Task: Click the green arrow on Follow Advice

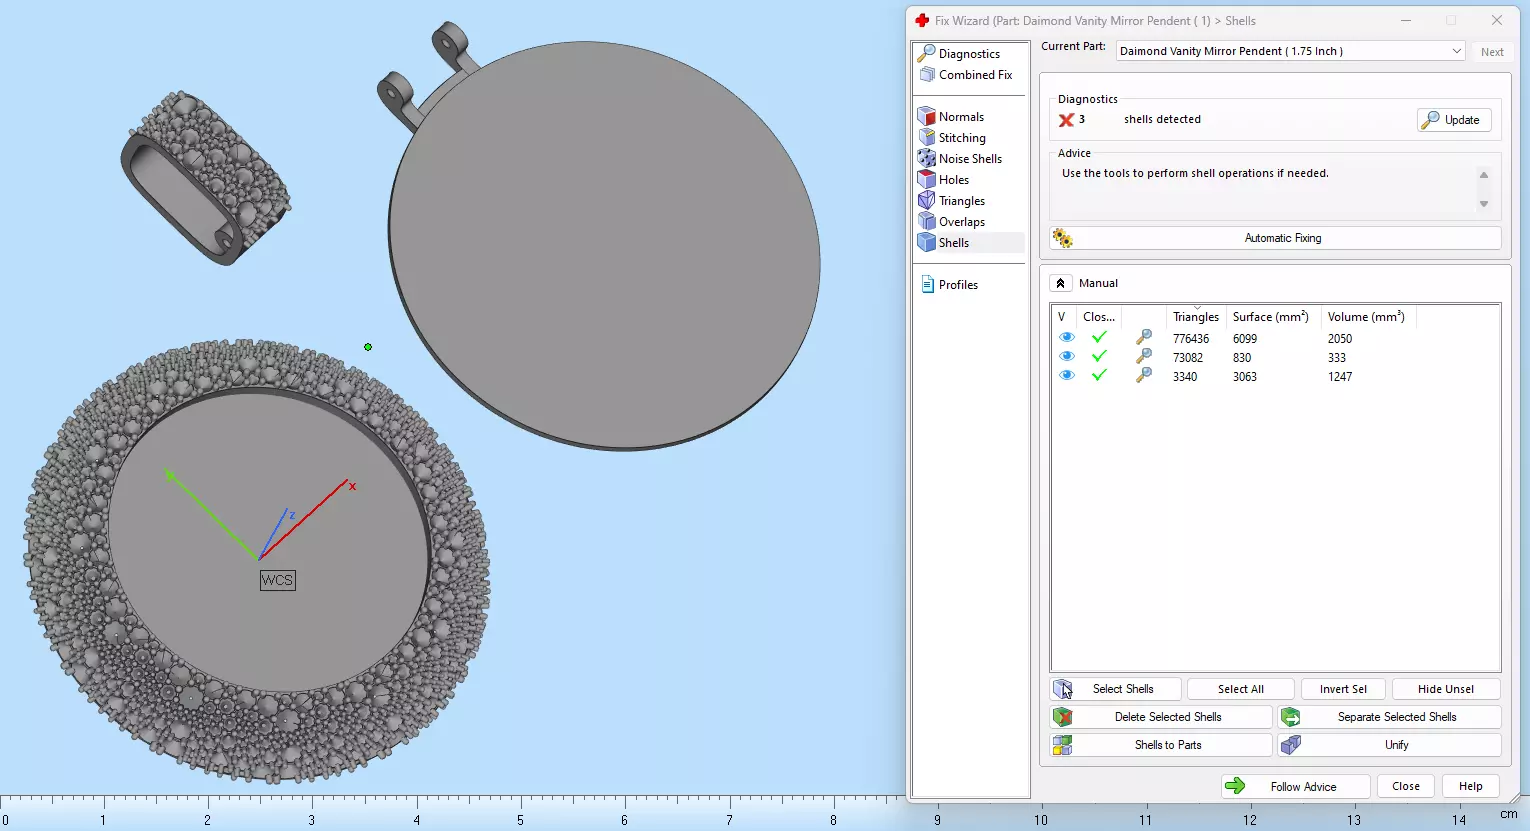Action: click(1235, 786)
